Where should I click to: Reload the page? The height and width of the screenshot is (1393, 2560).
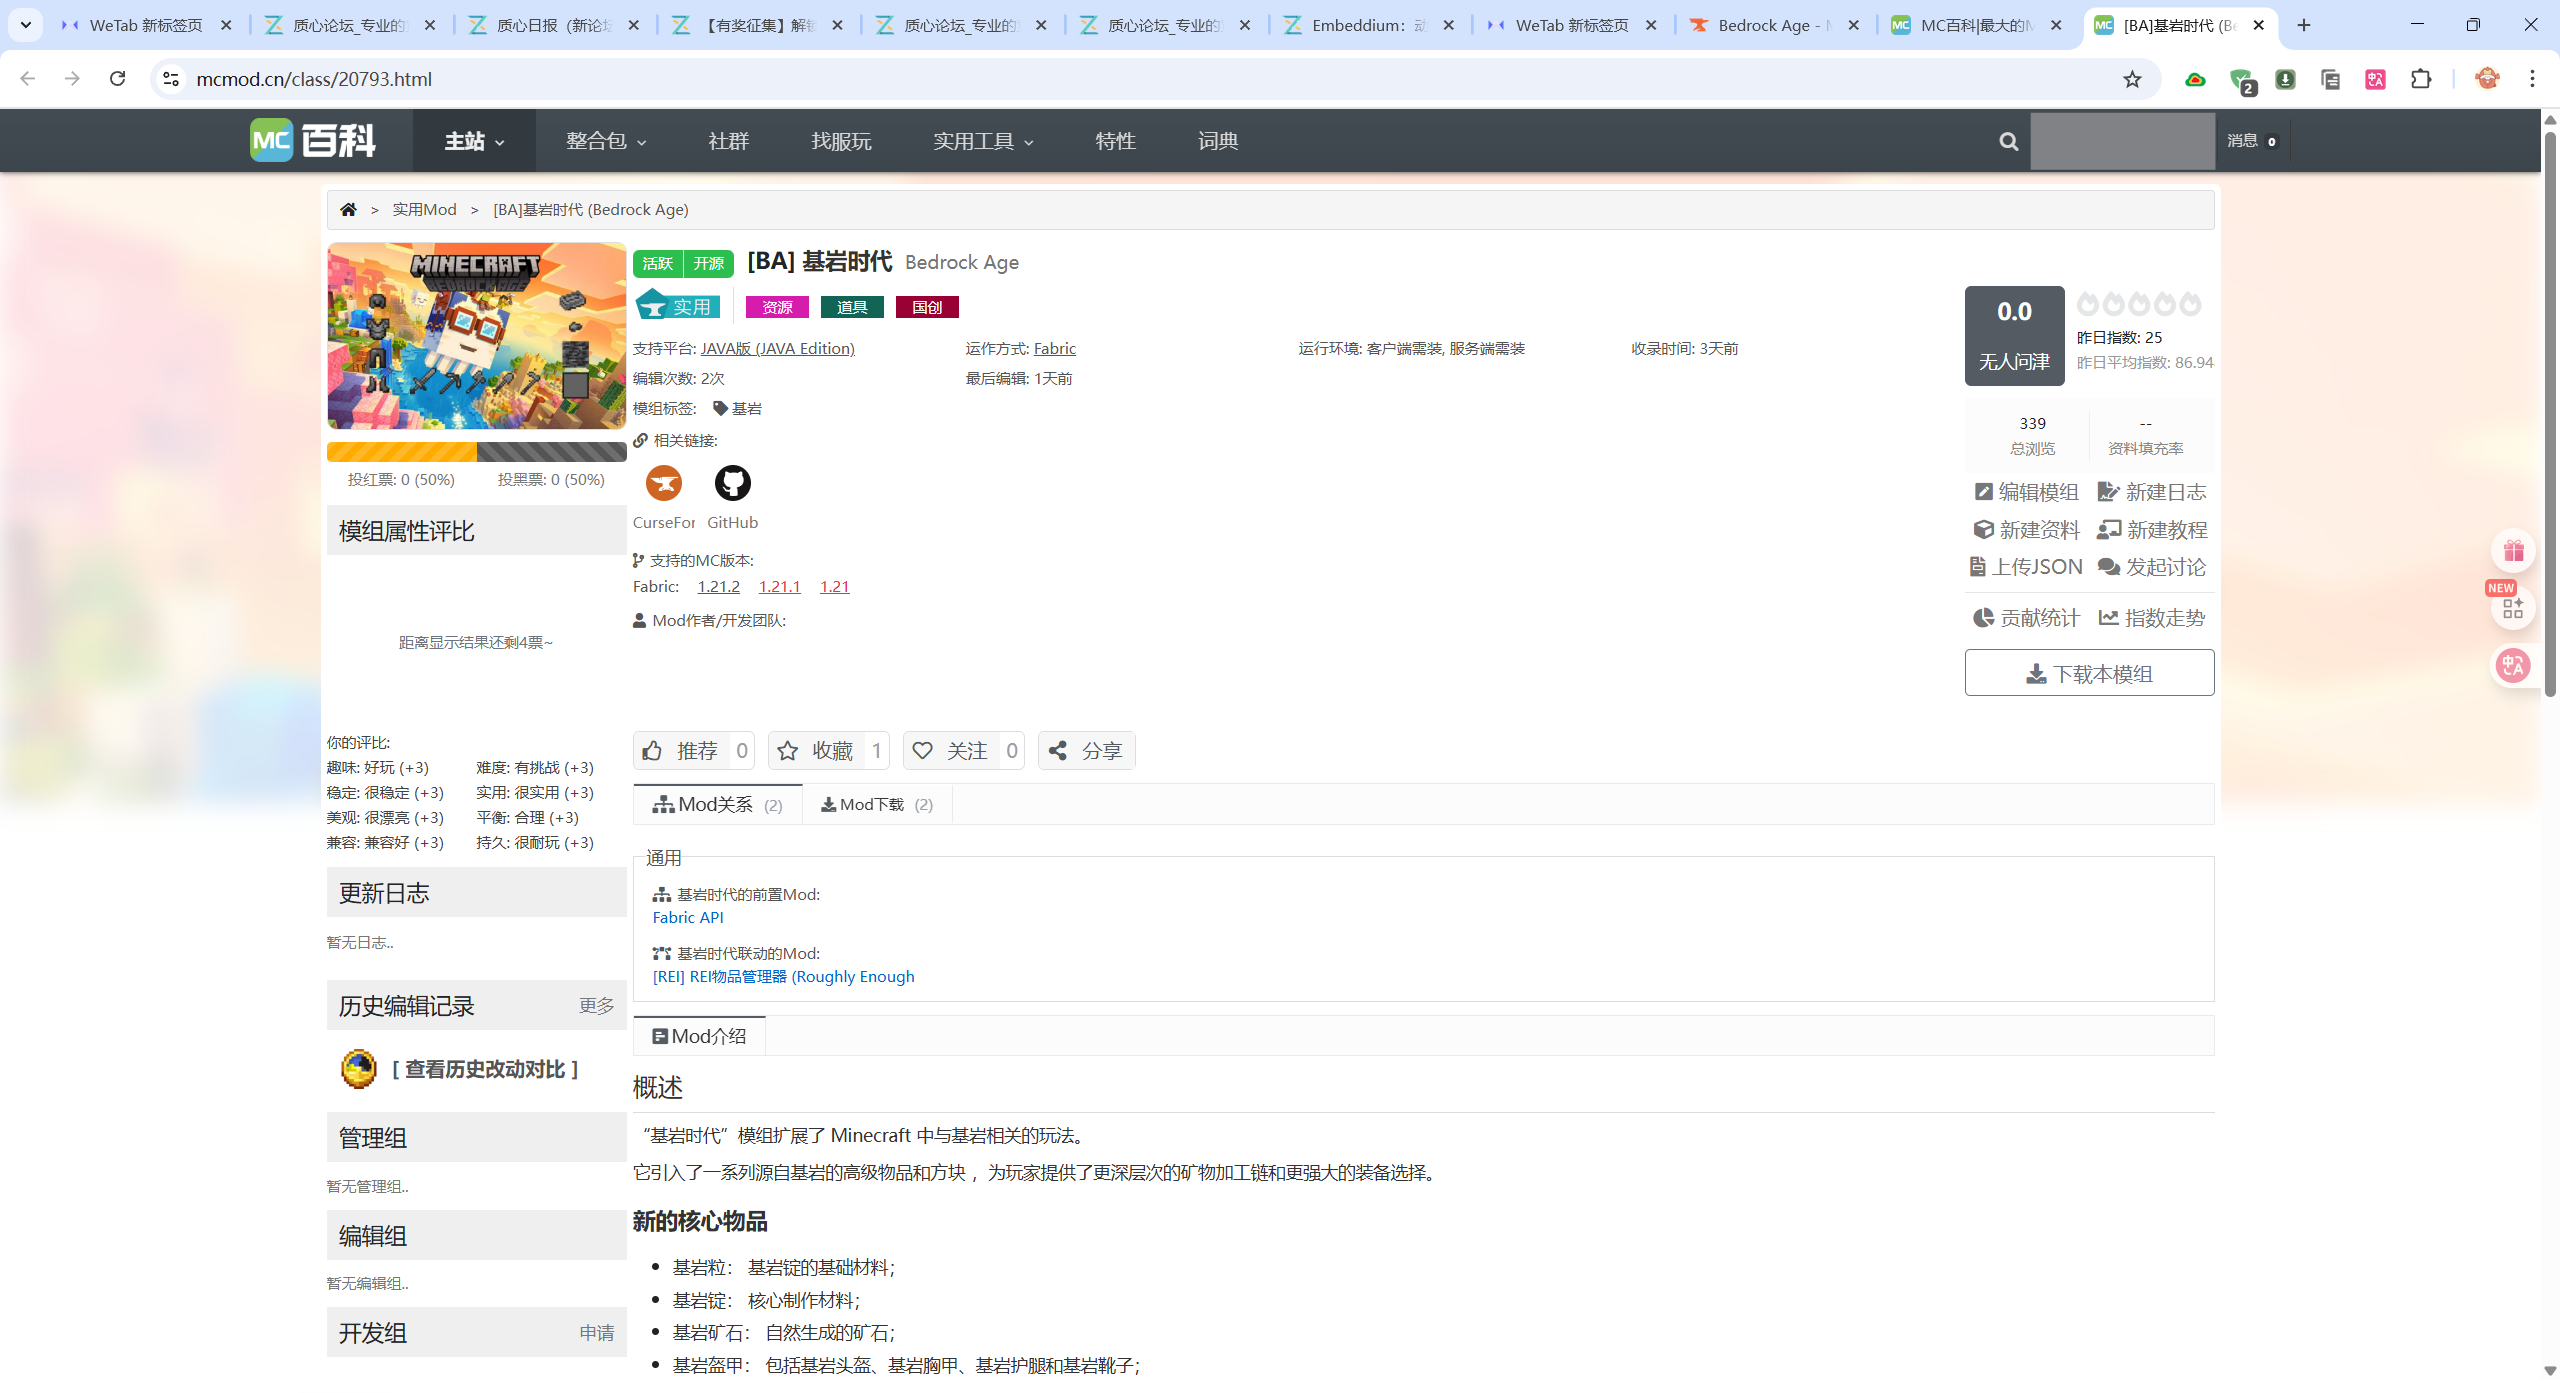(117, 79)
